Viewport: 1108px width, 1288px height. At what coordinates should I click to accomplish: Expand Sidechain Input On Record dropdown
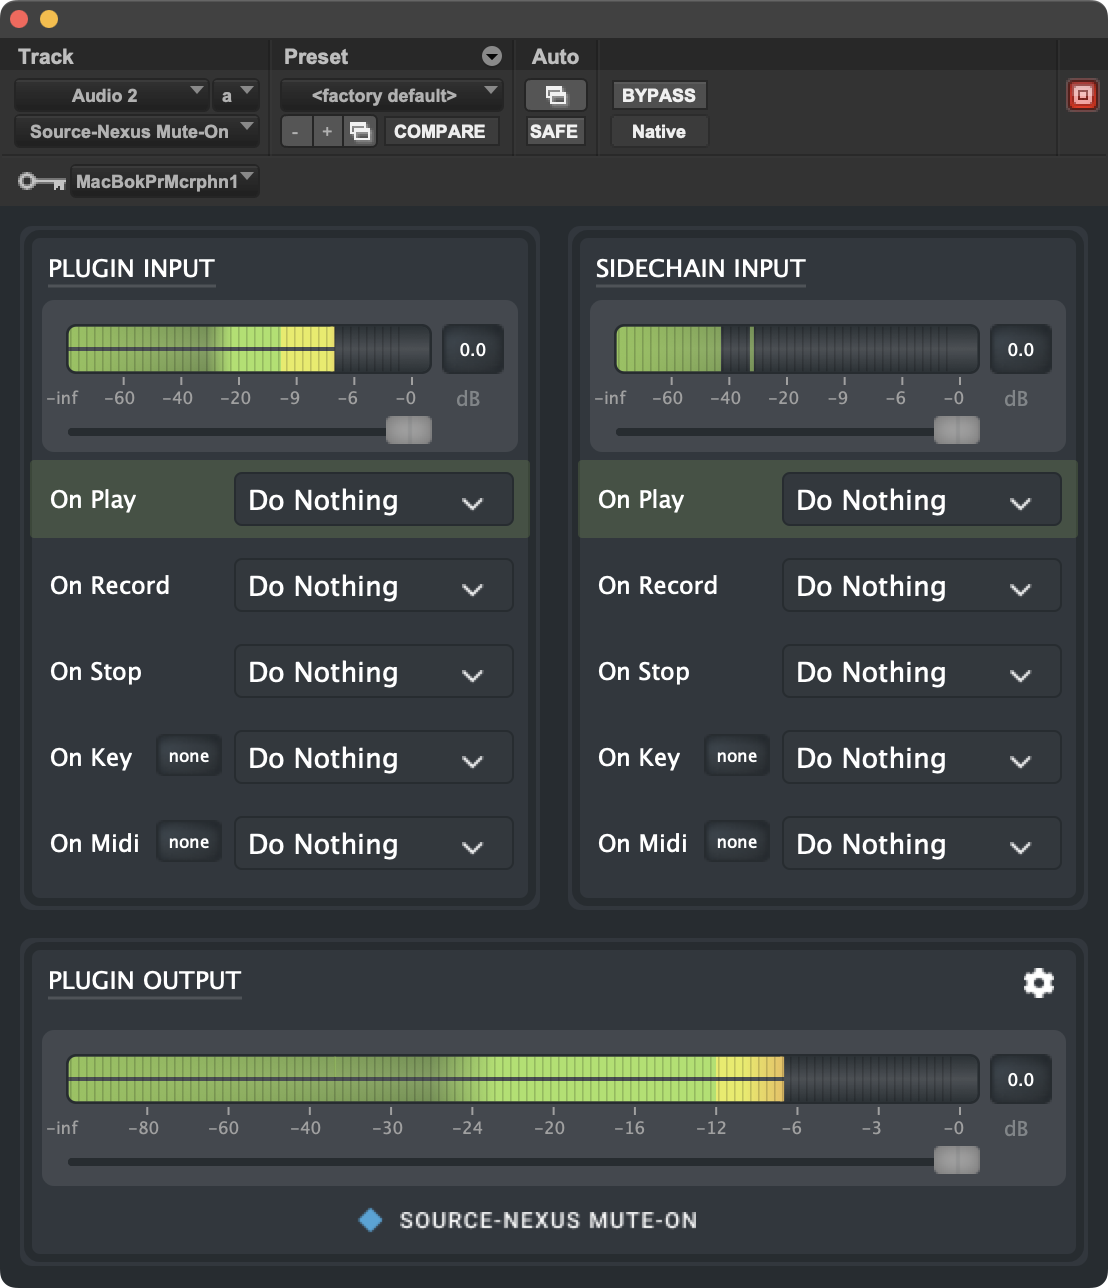(x=921, y=586)
